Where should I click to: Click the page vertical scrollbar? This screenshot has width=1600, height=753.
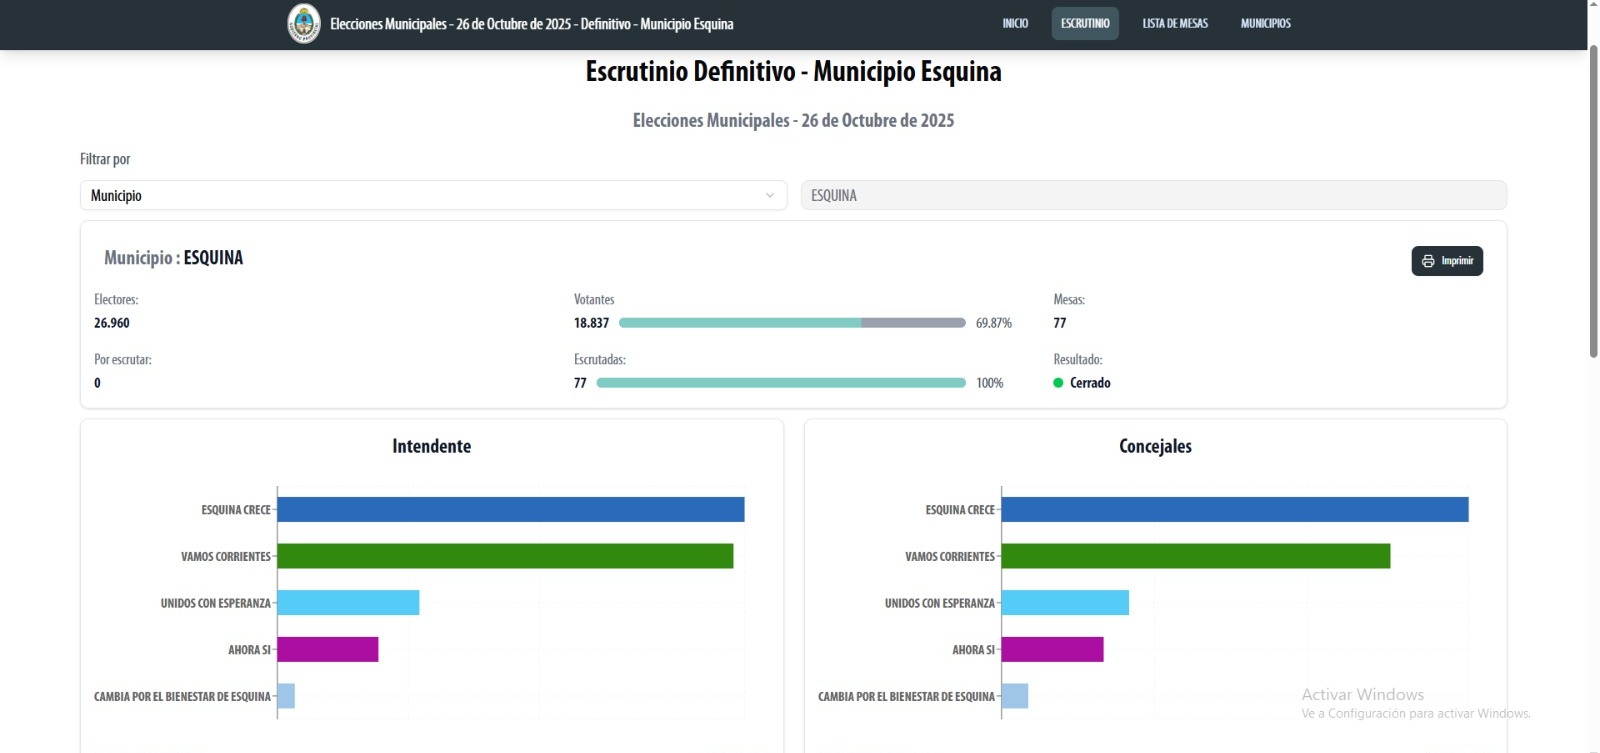[1593, 200]
